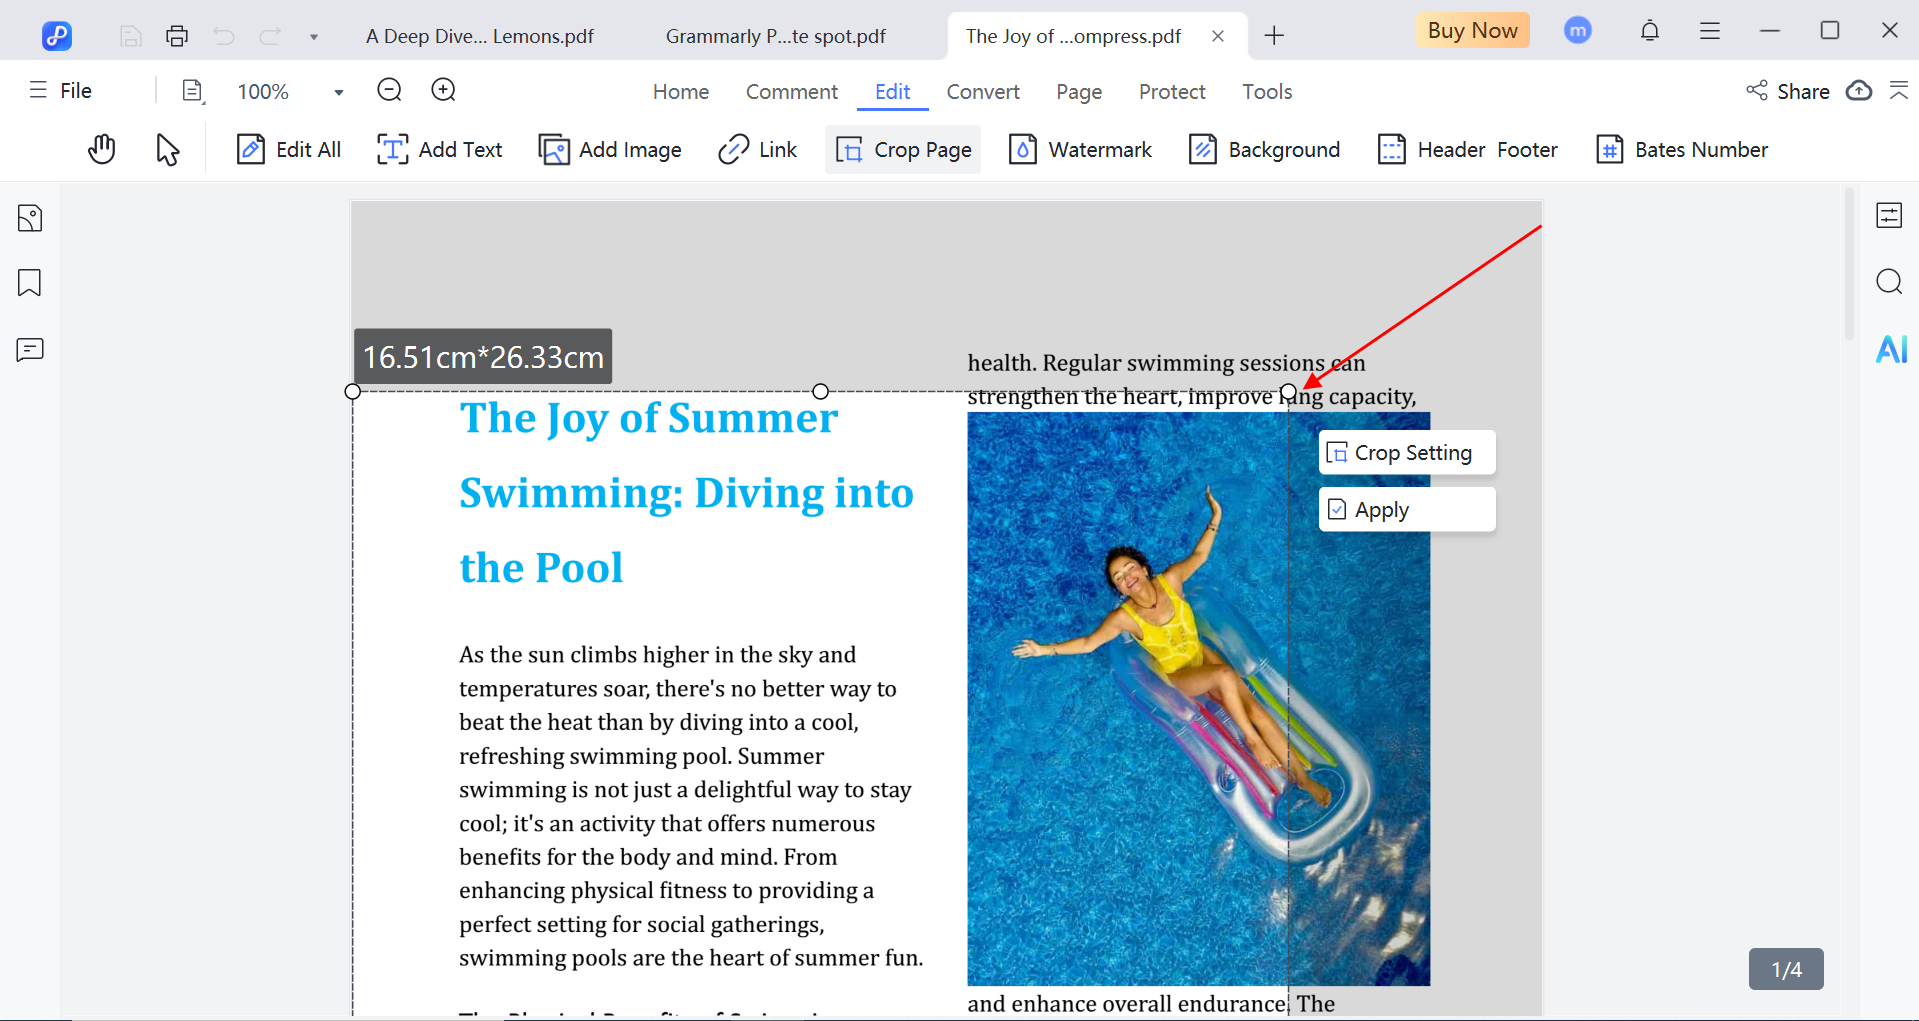Expand the zoom level dropdown
Screen dimensions: 1919x1021
coord(339,92)
